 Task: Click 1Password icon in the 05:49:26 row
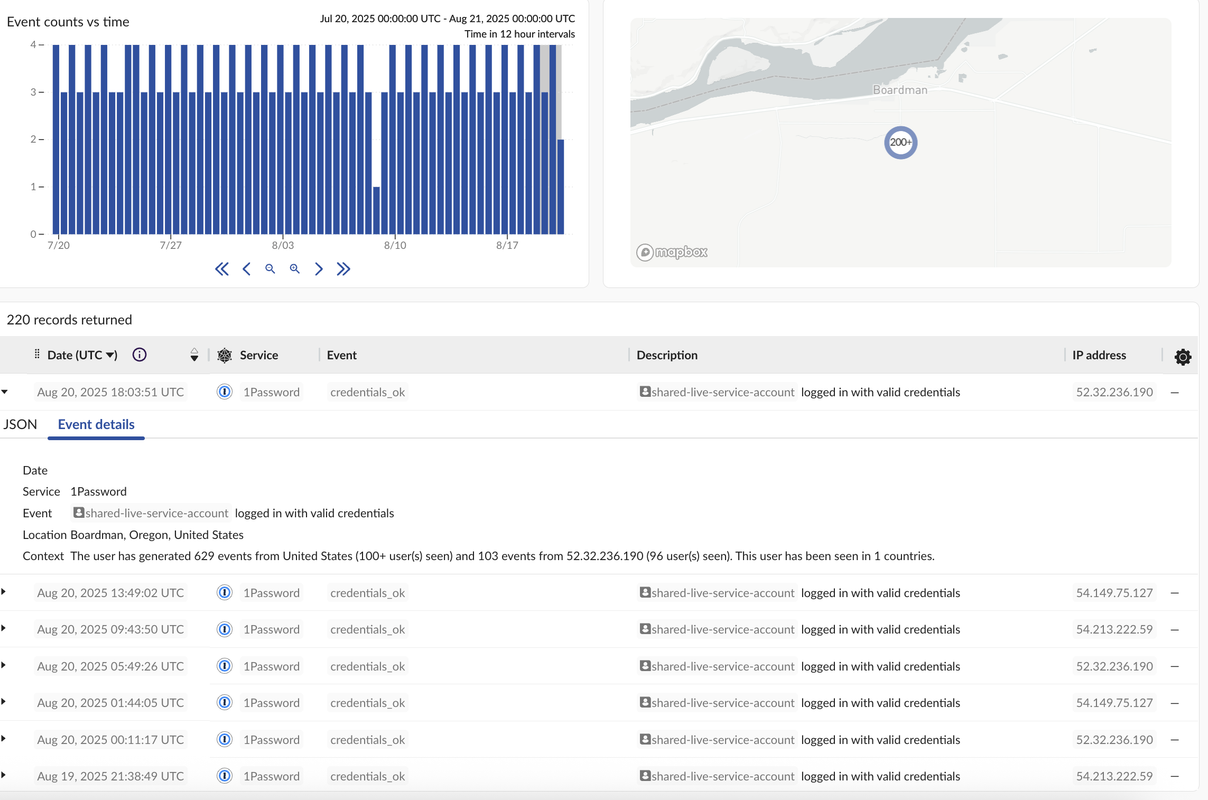pos(225,666)
